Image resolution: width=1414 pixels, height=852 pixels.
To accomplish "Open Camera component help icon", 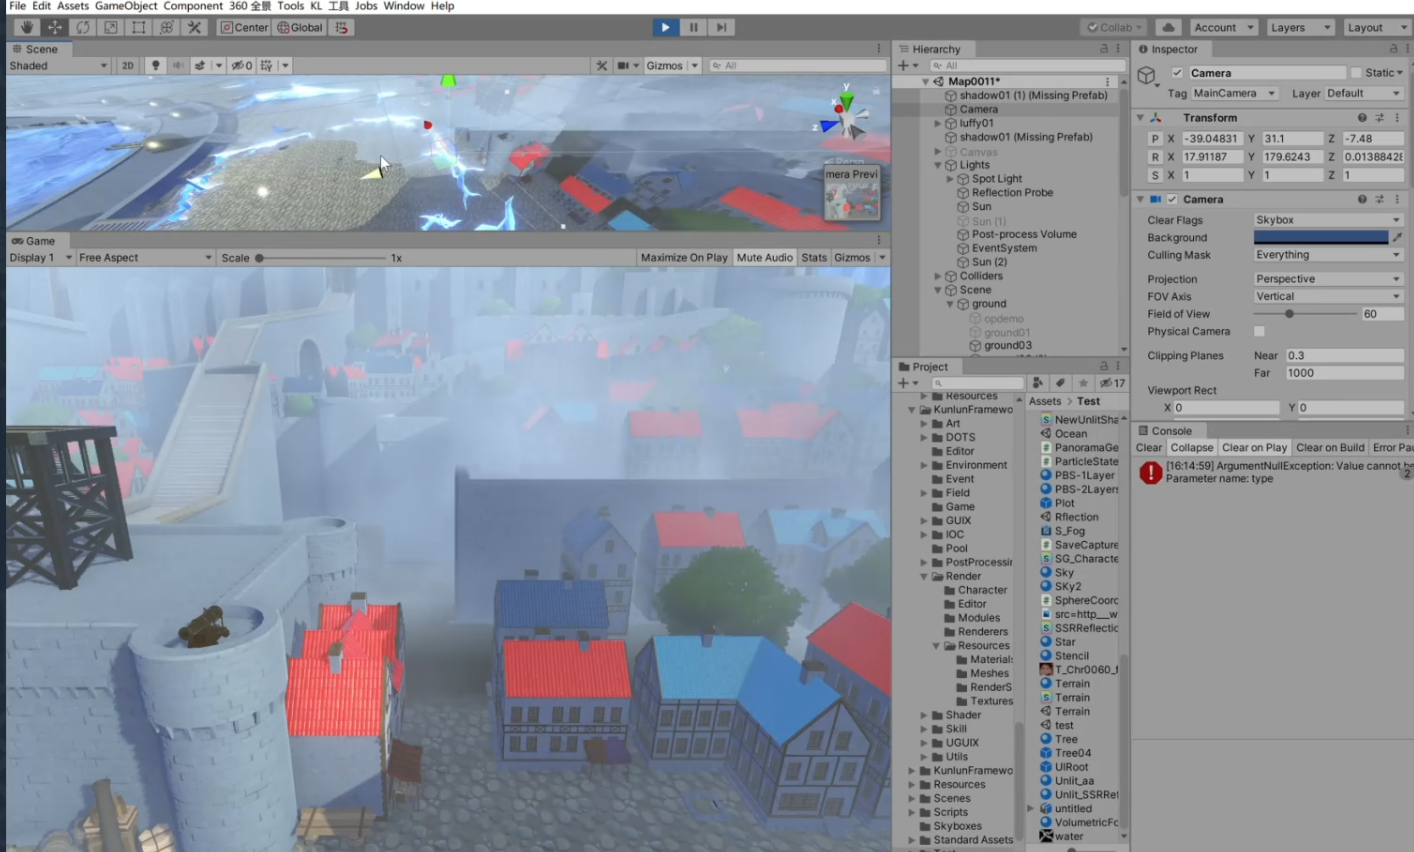I will coord(1362,199).
